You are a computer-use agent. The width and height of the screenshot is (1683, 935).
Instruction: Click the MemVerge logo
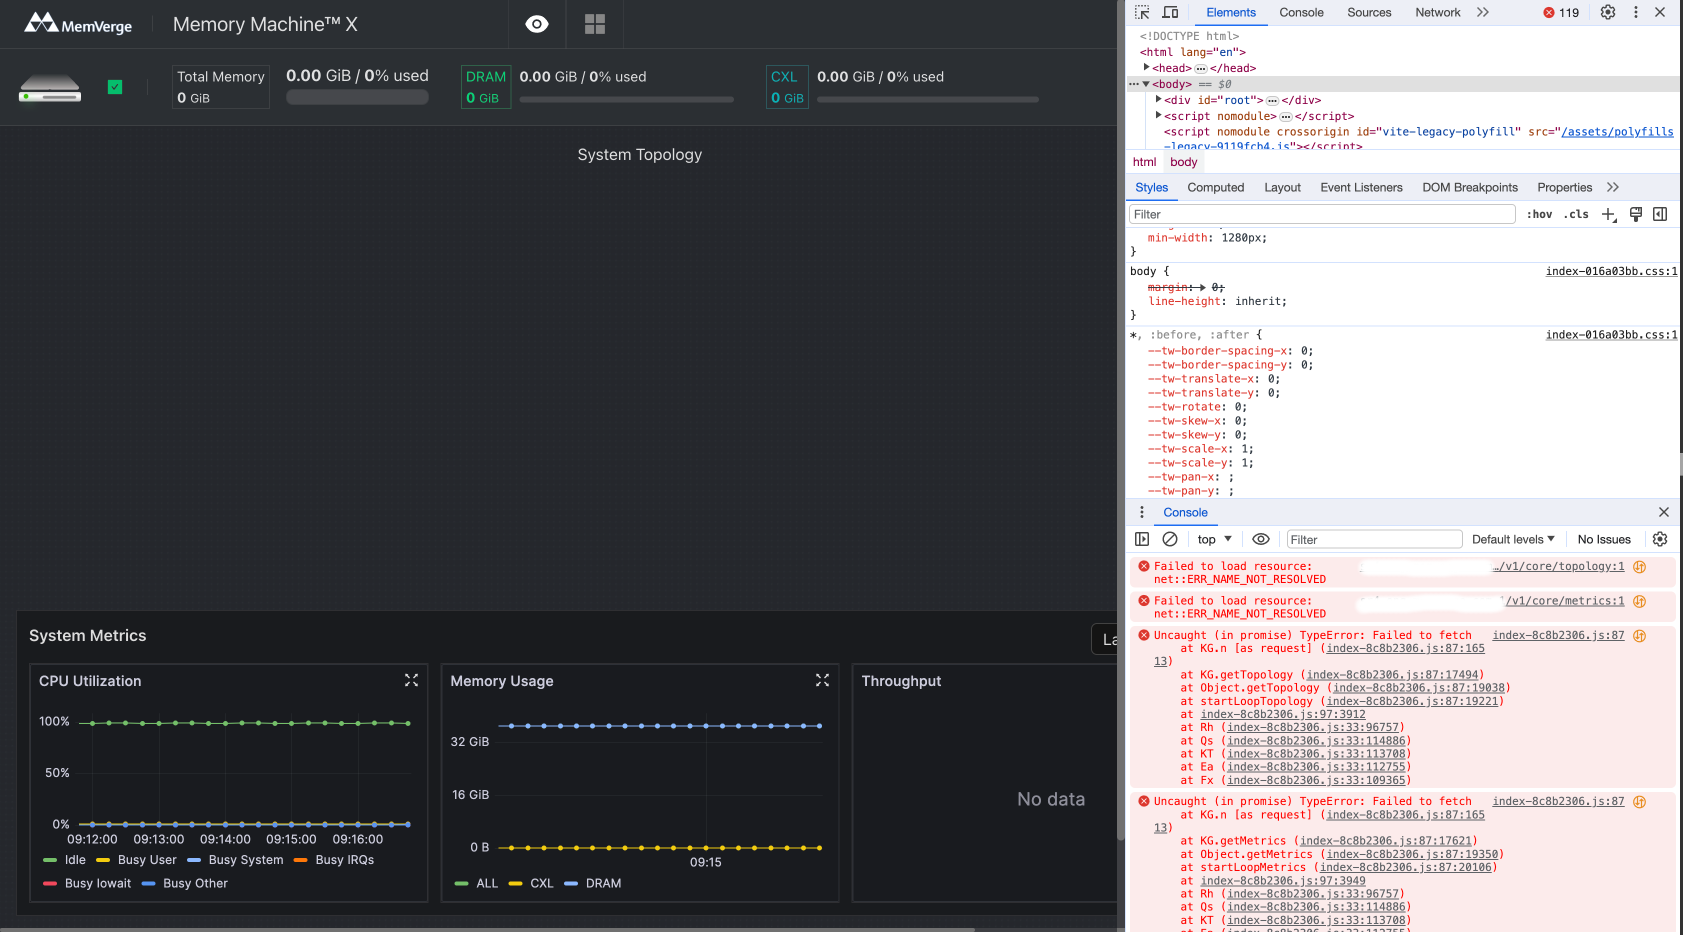pos(78,24)
